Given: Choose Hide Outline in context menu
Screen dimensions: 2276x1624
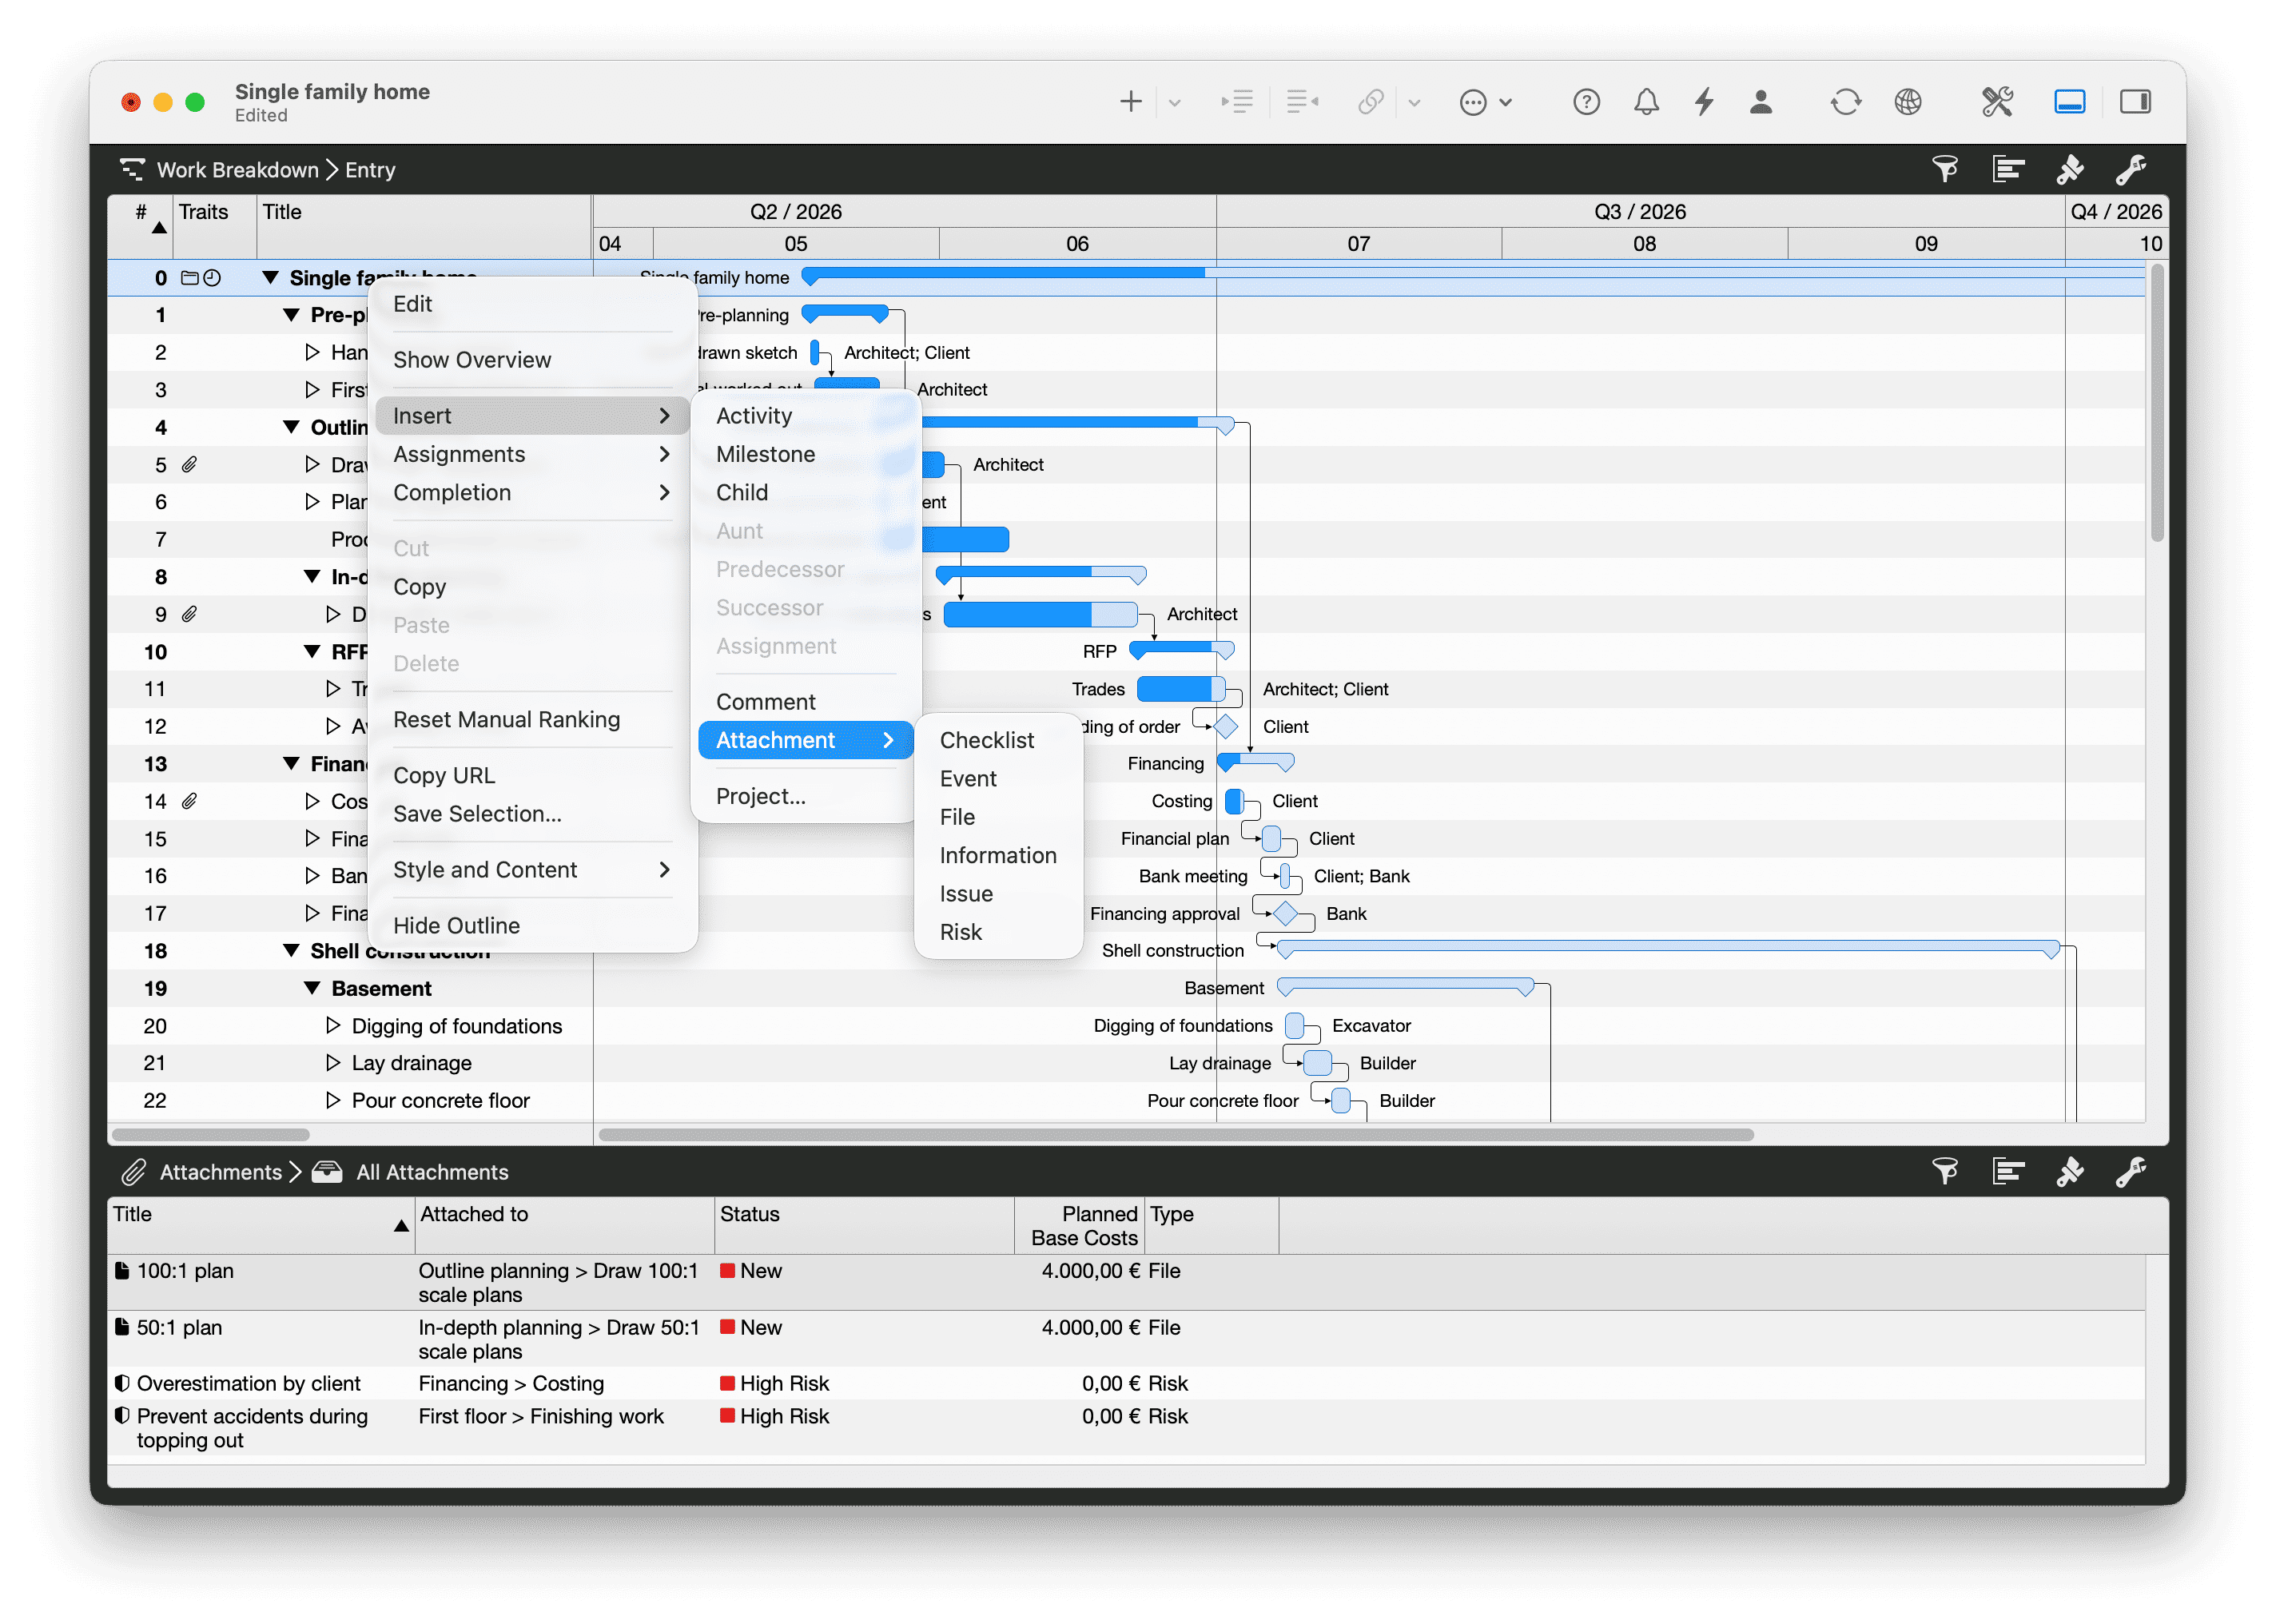Looking at the screenshot, I should [x=533, y=925].
